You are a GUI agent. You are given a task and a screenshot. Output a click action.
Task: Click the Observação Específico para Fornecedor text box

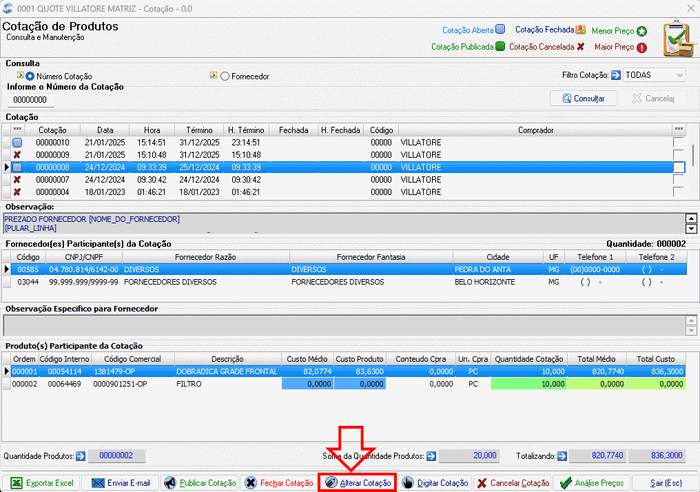click(x=344, y=326)
